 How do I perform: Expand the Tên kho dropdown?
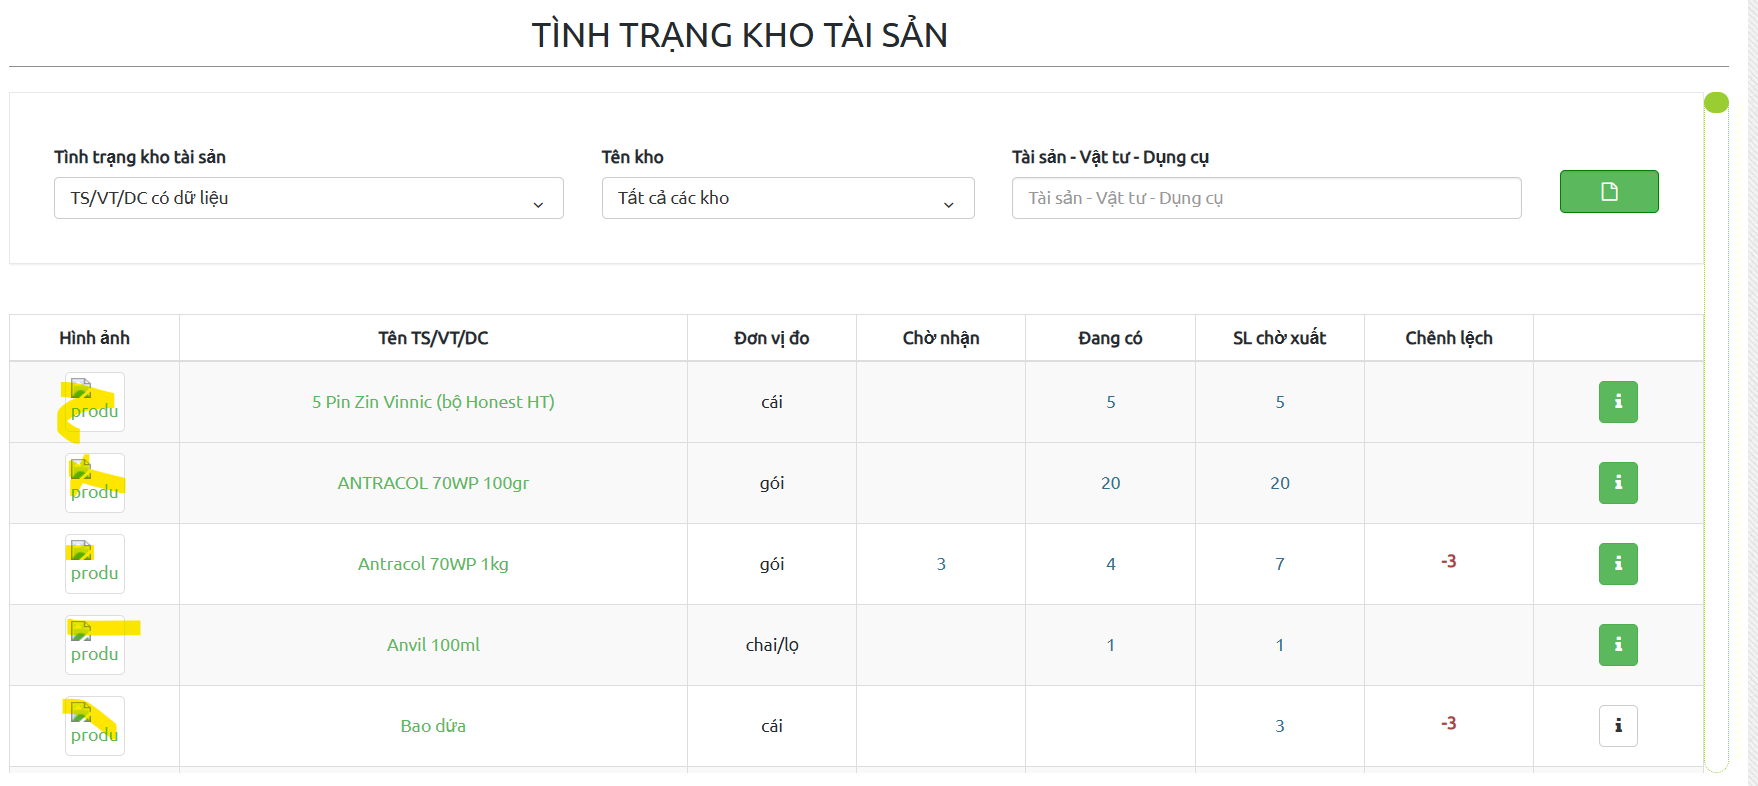click(787, 198)
